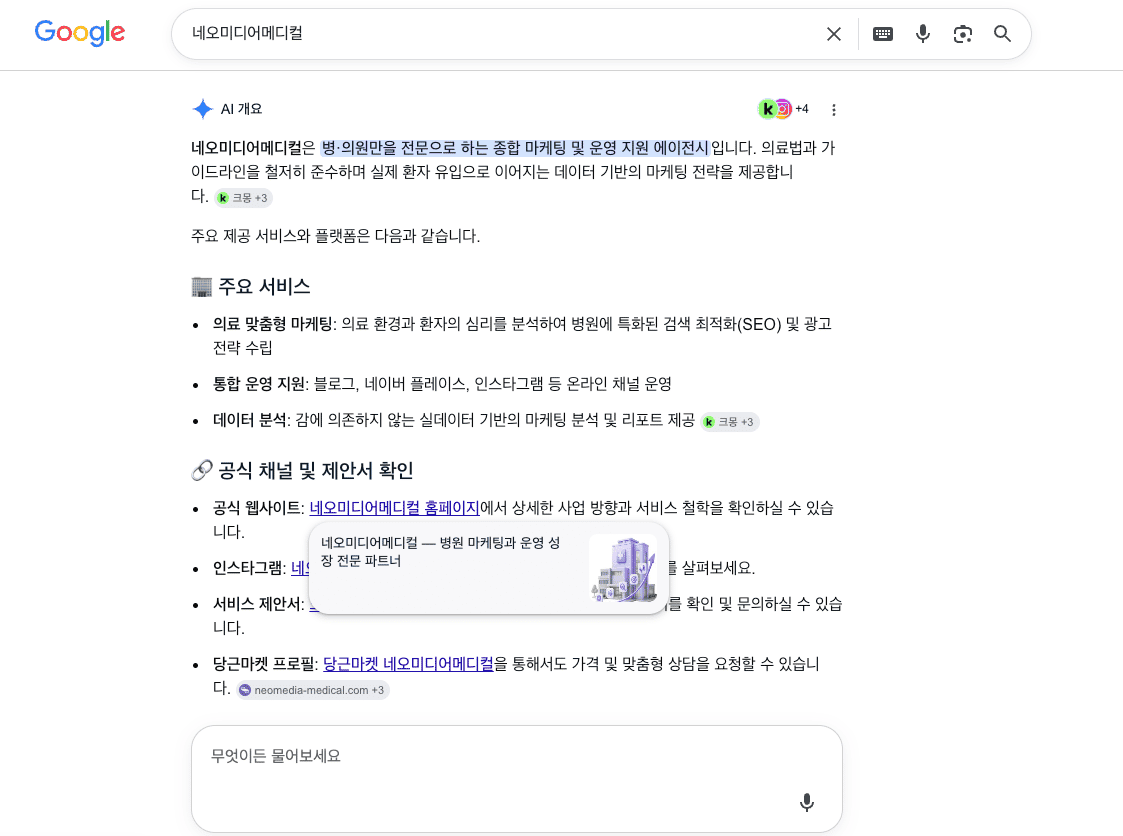Start voice search in the top search bar

coord(922,34)
